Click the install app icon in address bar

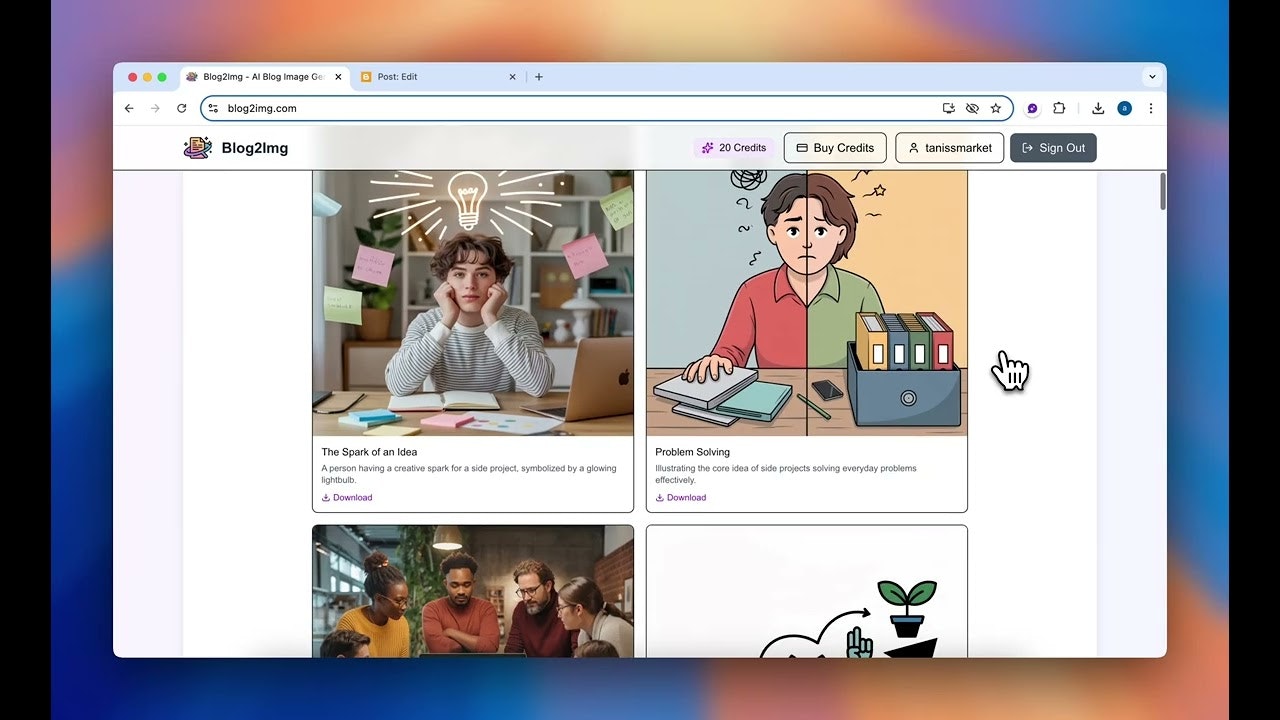click(x=949, y=108)
